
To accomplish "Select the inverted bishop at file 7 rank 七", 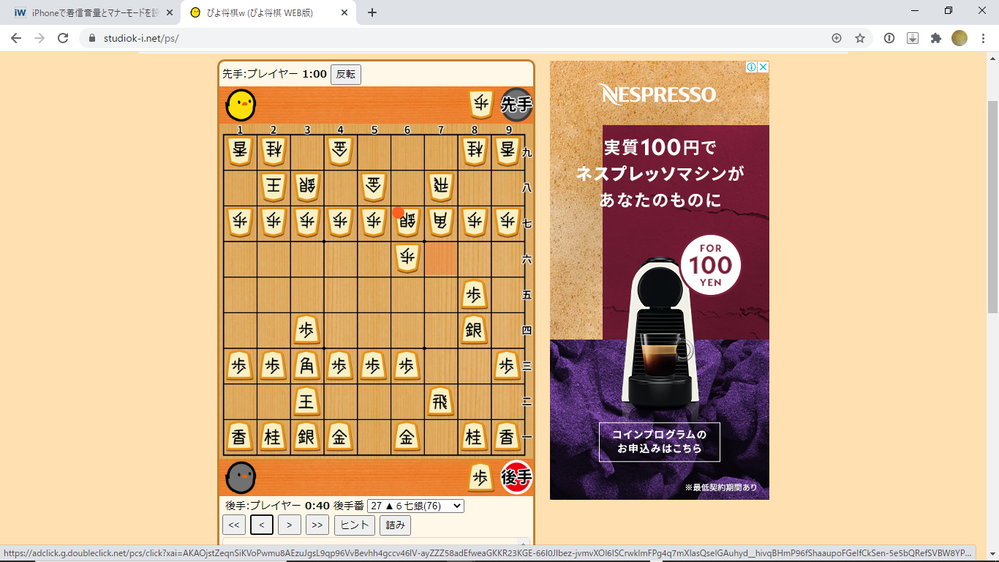I will (x=440, y=222).
